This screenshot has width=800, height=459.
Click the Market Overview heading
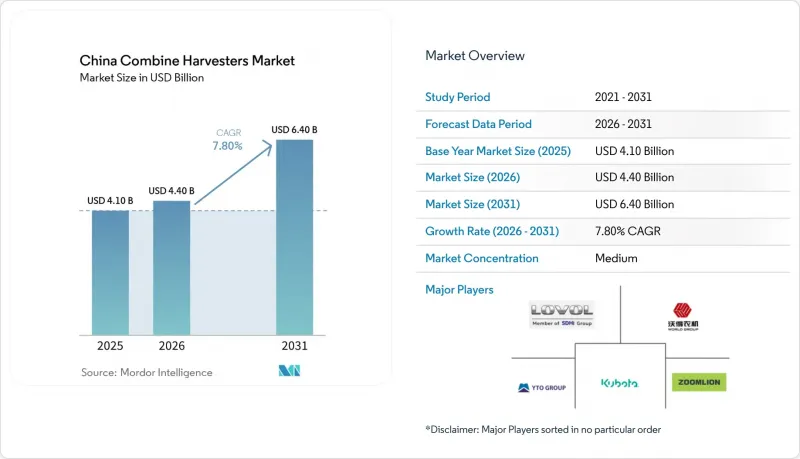pyautogui.click(x=475, y=56)
